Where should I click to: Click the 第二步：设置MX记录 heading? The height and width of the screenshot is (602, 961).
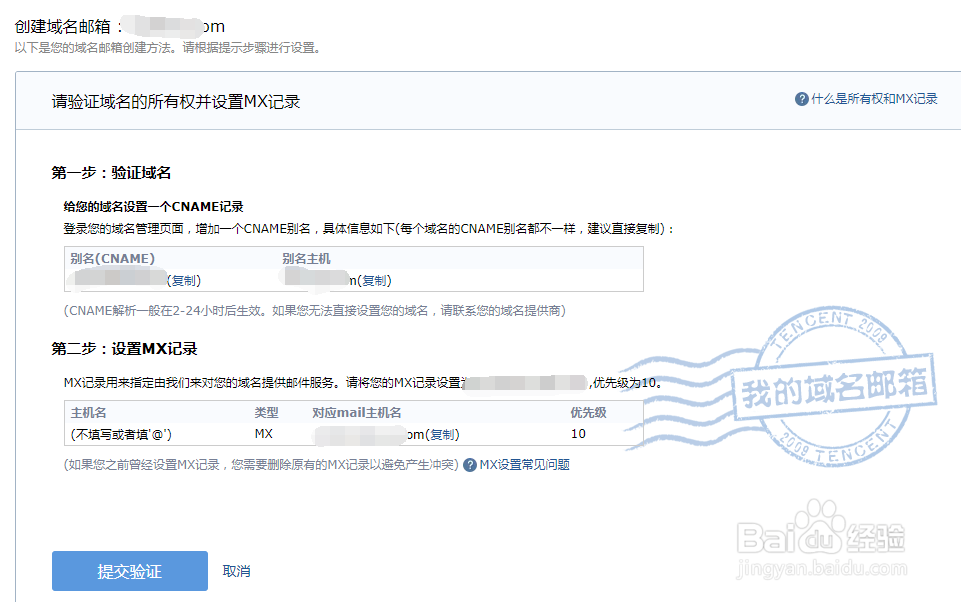(124, 349)
